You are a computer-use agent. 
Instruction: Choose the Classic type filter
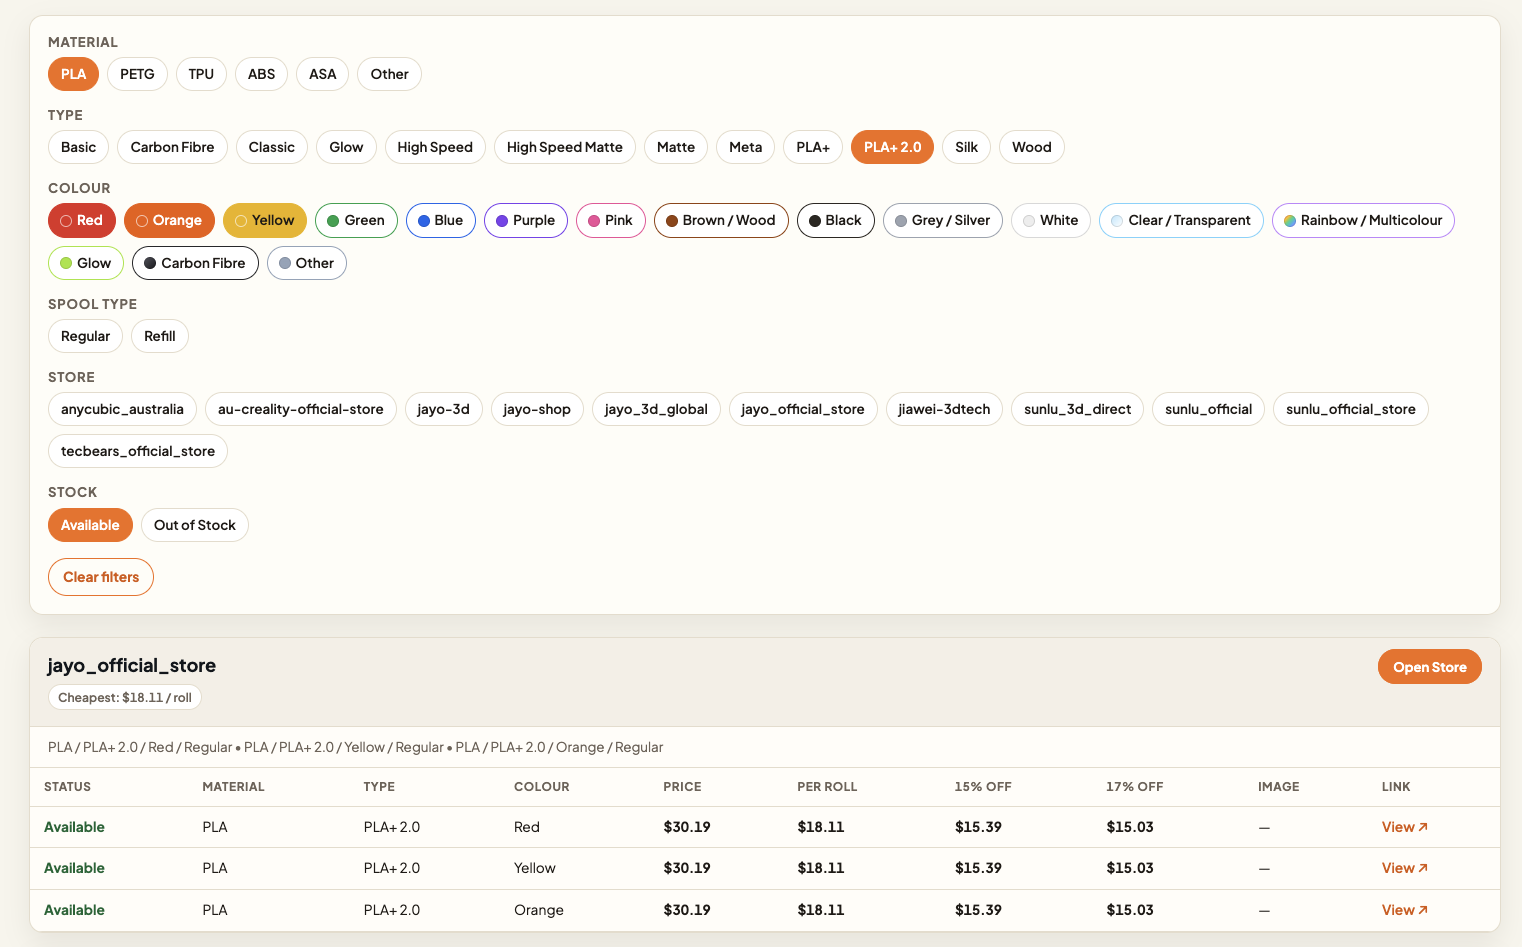pyautogui.click(x=272, y=147)
